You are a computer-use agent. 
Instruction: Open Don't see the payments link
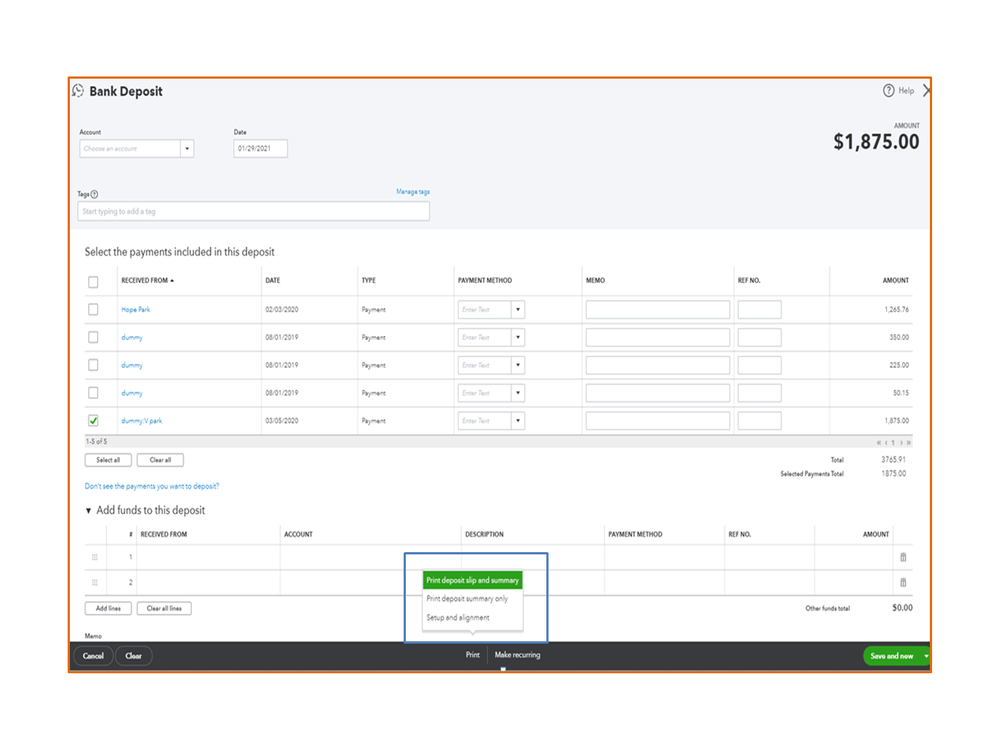pos(152,486)
